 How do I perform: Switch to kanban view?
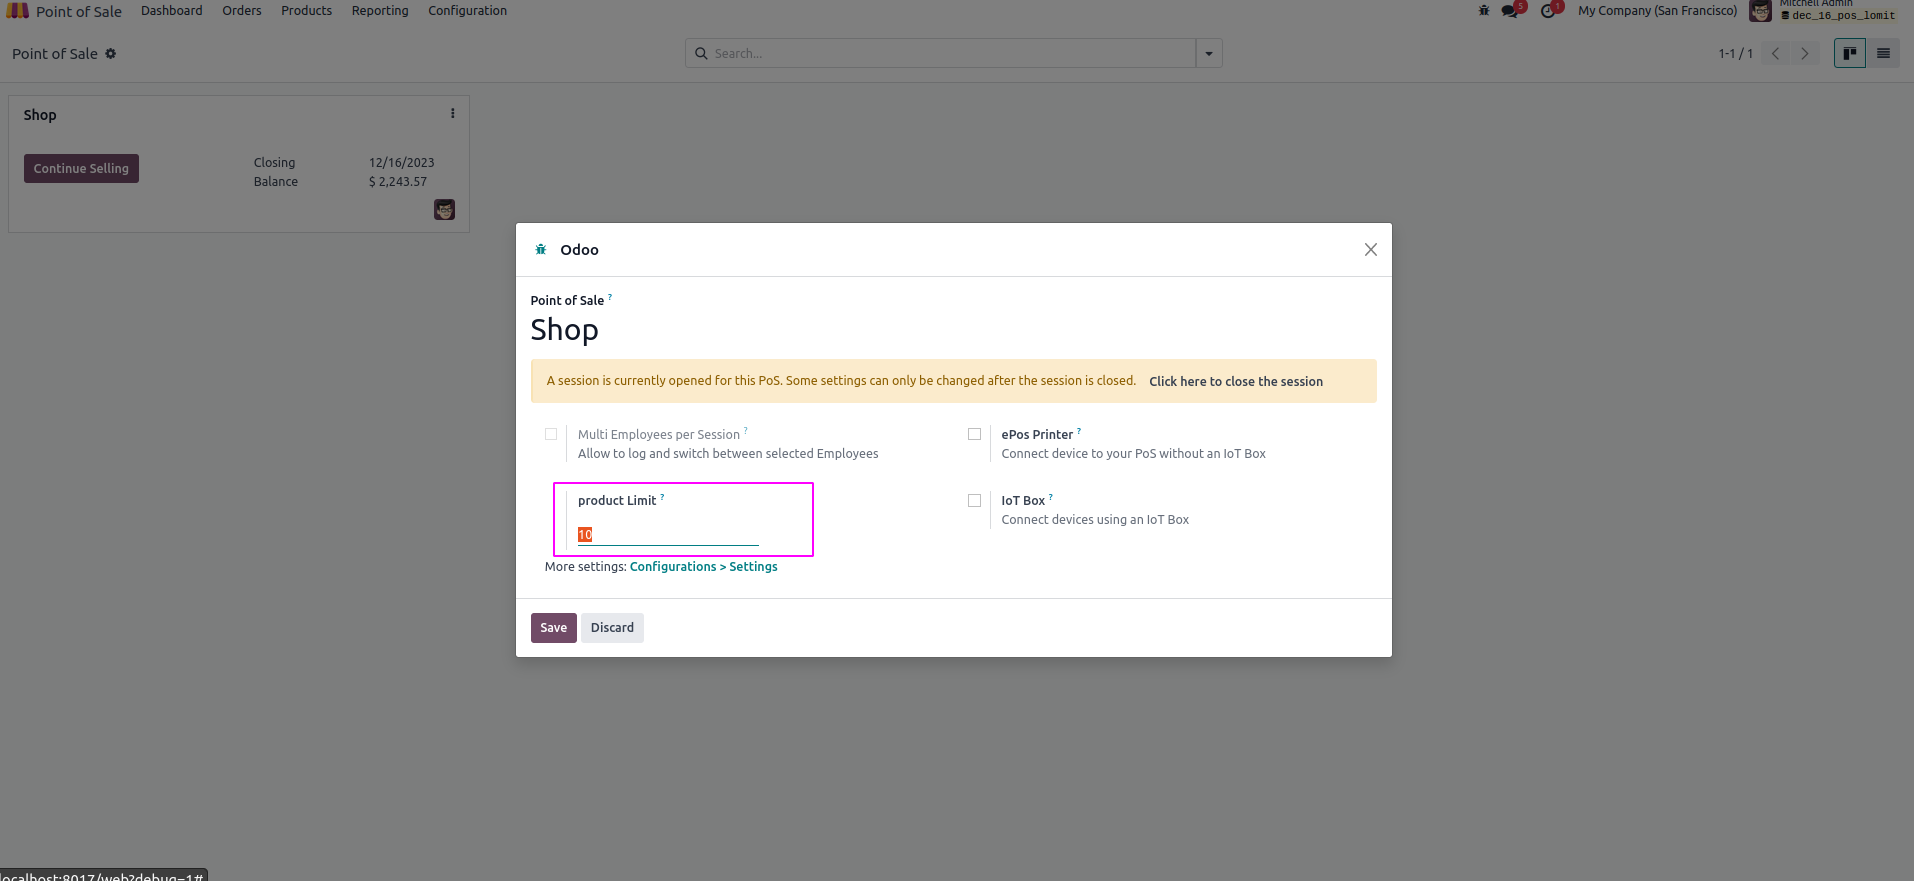(x=1850, y=53)
